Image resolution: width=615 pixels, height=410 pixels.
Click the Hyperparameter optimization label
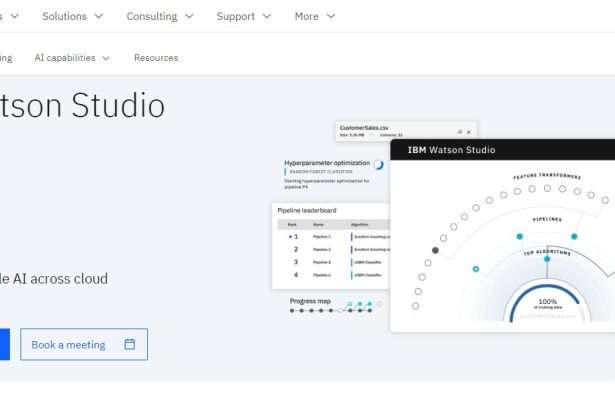tap(327, 163)
